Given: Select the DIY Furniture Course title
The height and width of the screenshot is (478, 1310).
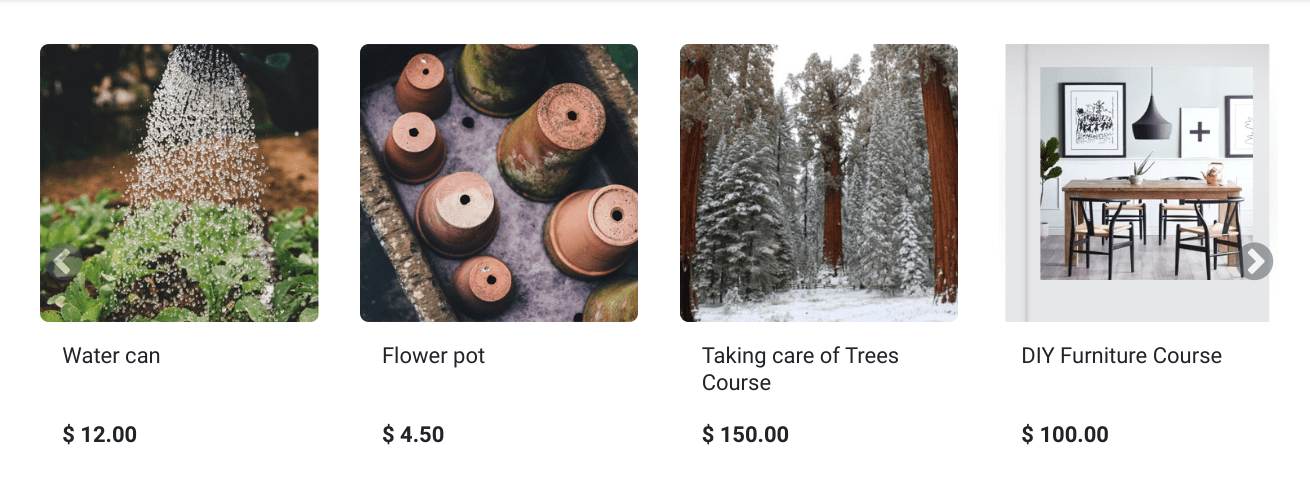Looking at the screenshot, I should click(x=1121, y=356).
